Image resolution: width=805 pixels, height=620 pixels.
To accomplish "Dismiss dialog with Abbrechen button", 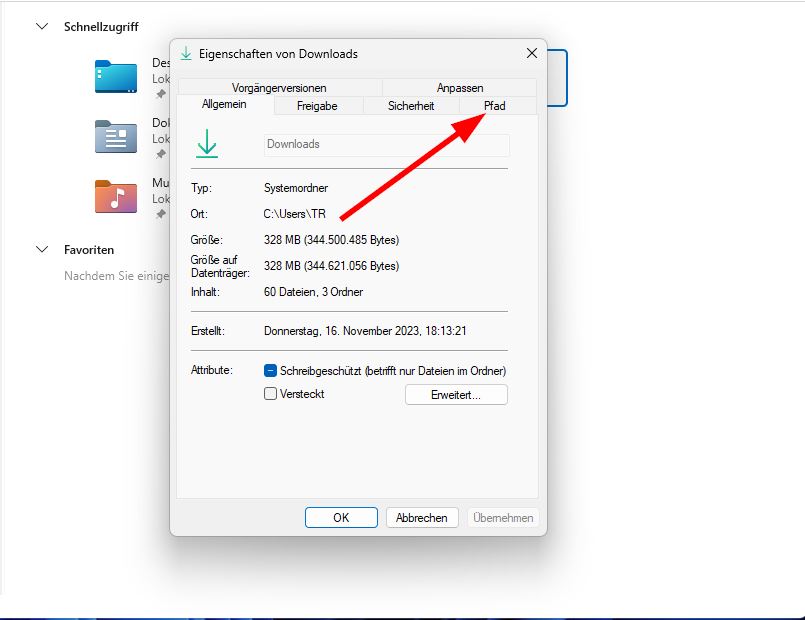I will point(421,517).
